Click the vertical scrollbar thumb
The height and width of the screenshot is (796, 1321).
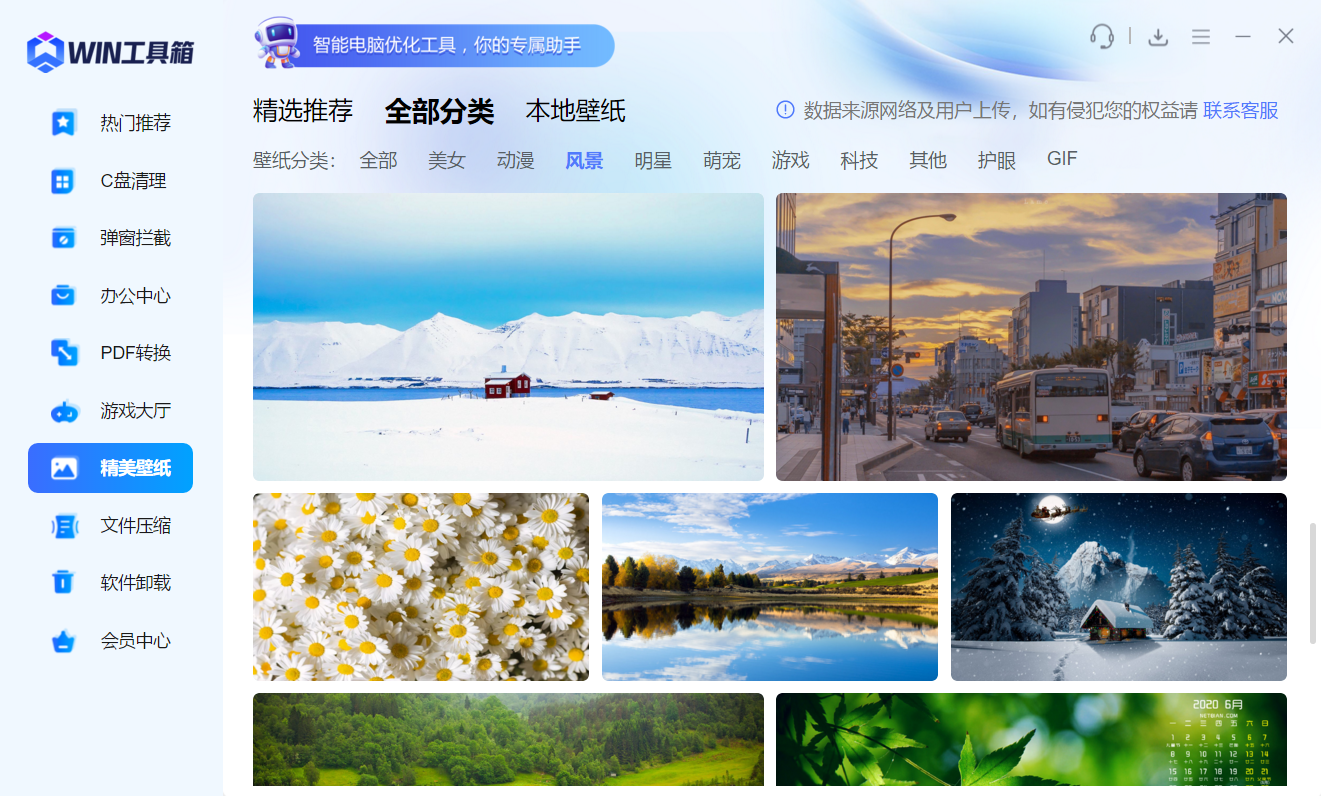tap(1313, 583)
